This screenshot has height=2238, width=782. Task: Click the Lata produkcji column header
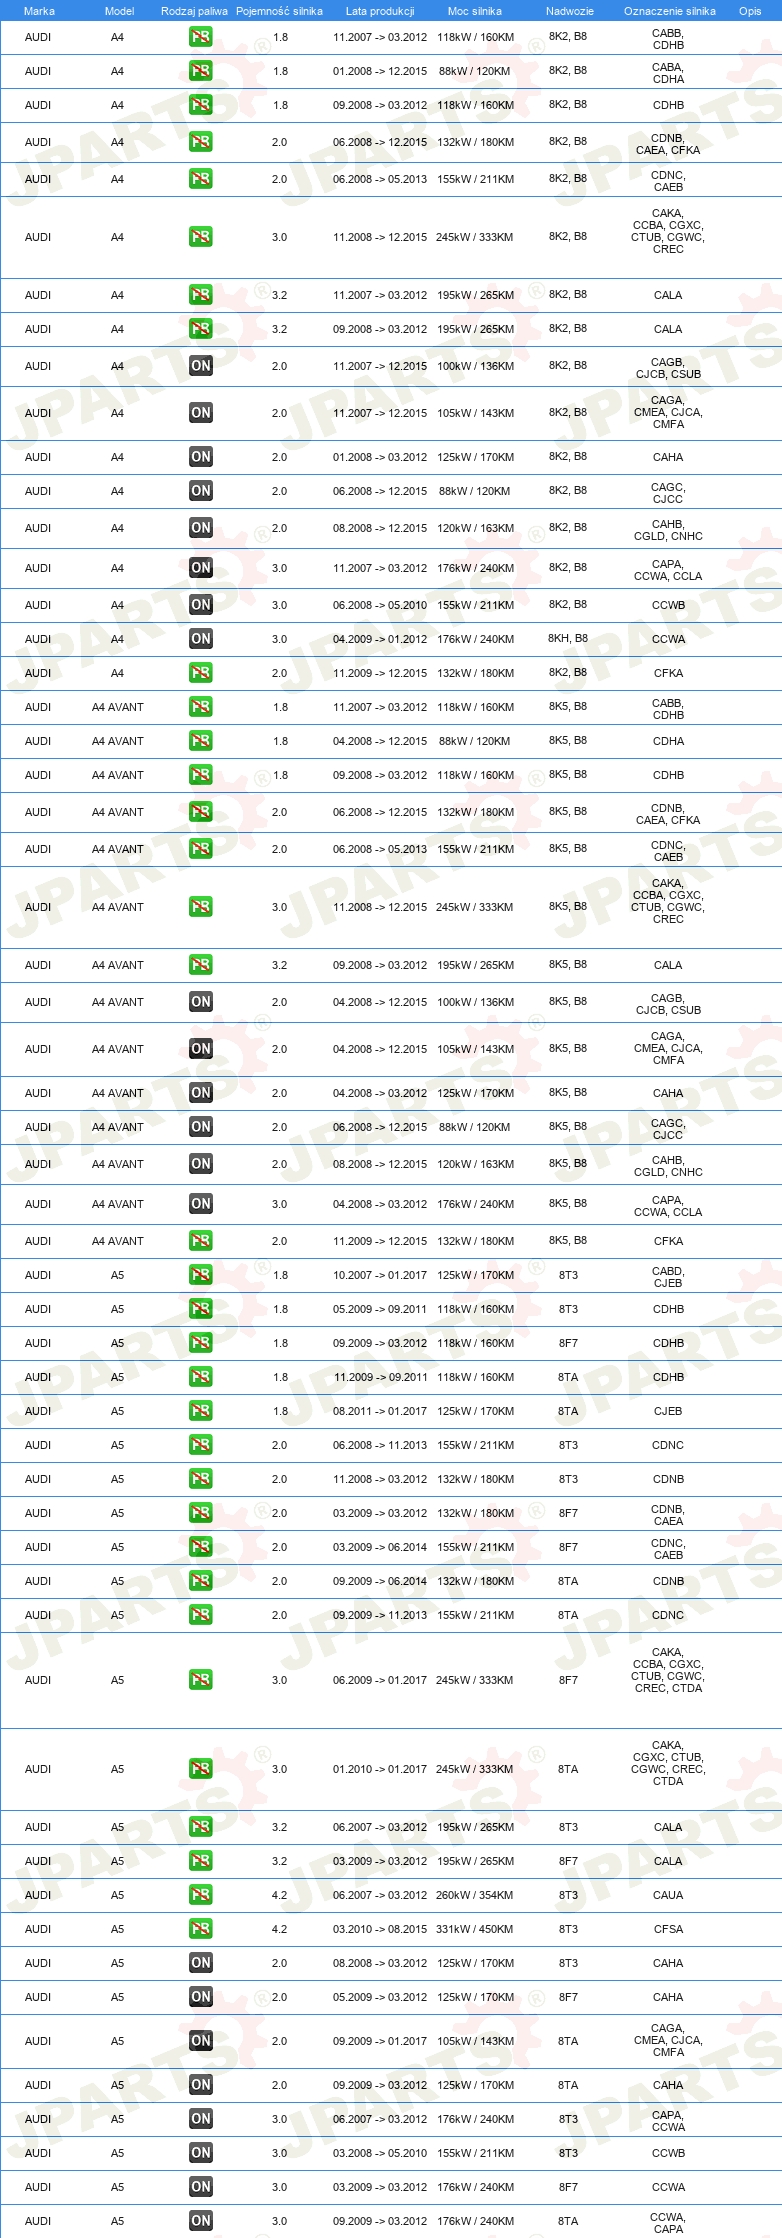pos(380,11)
